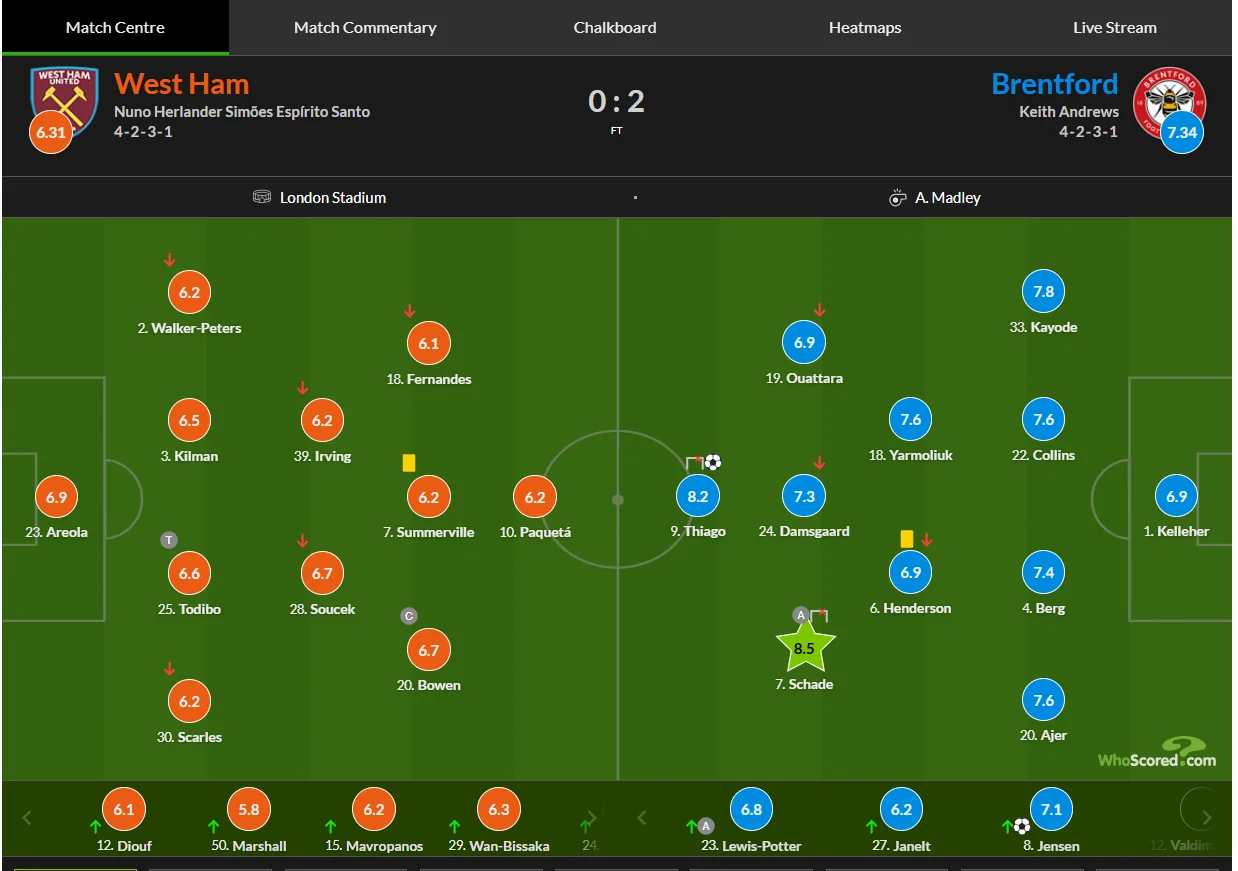
Task: Click the captain badge beside Bowen
Action: tap(408, 616)
